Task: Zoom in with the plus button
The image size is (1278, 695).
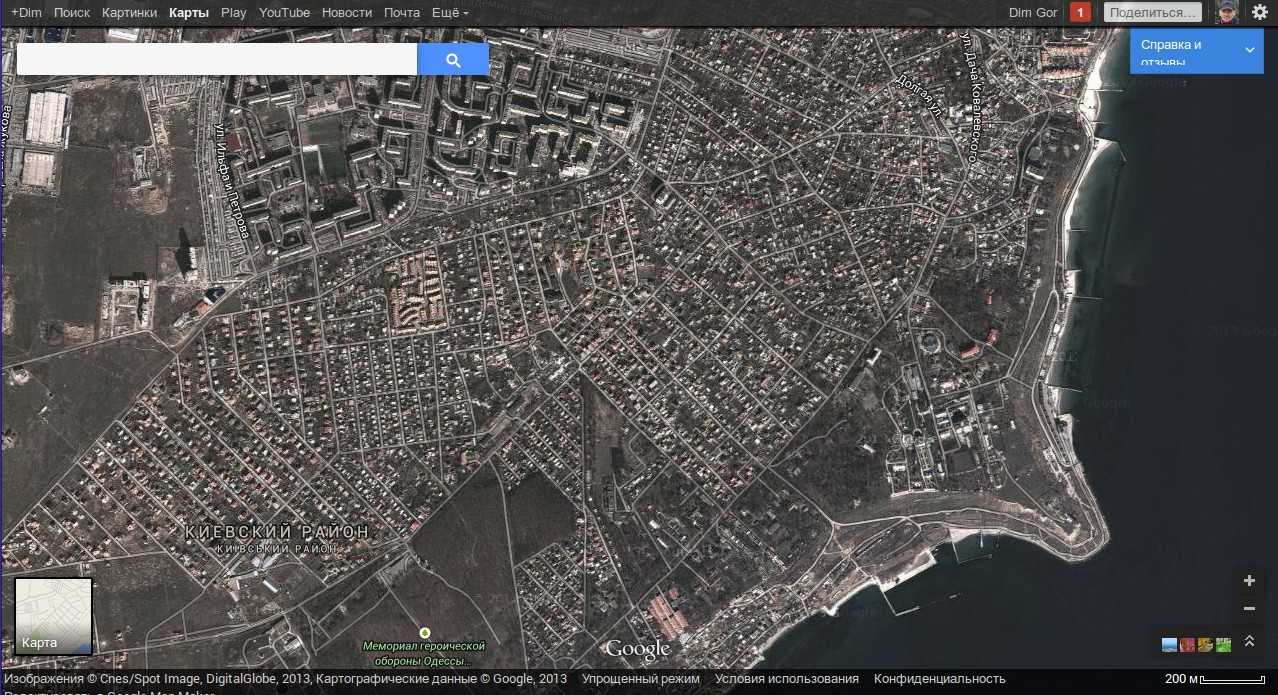Action: (1249, 581)
